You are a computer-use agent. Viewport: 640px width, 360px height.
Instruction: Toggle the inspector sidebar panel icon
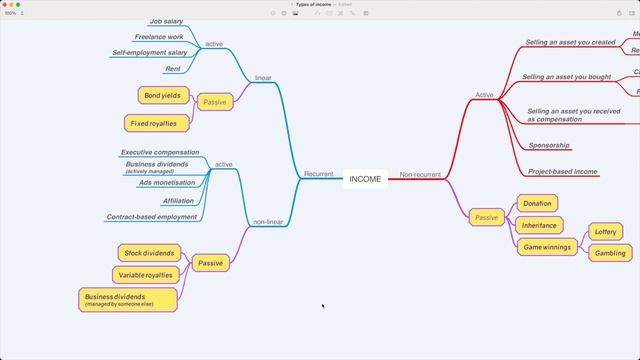(x=632, y=13)
